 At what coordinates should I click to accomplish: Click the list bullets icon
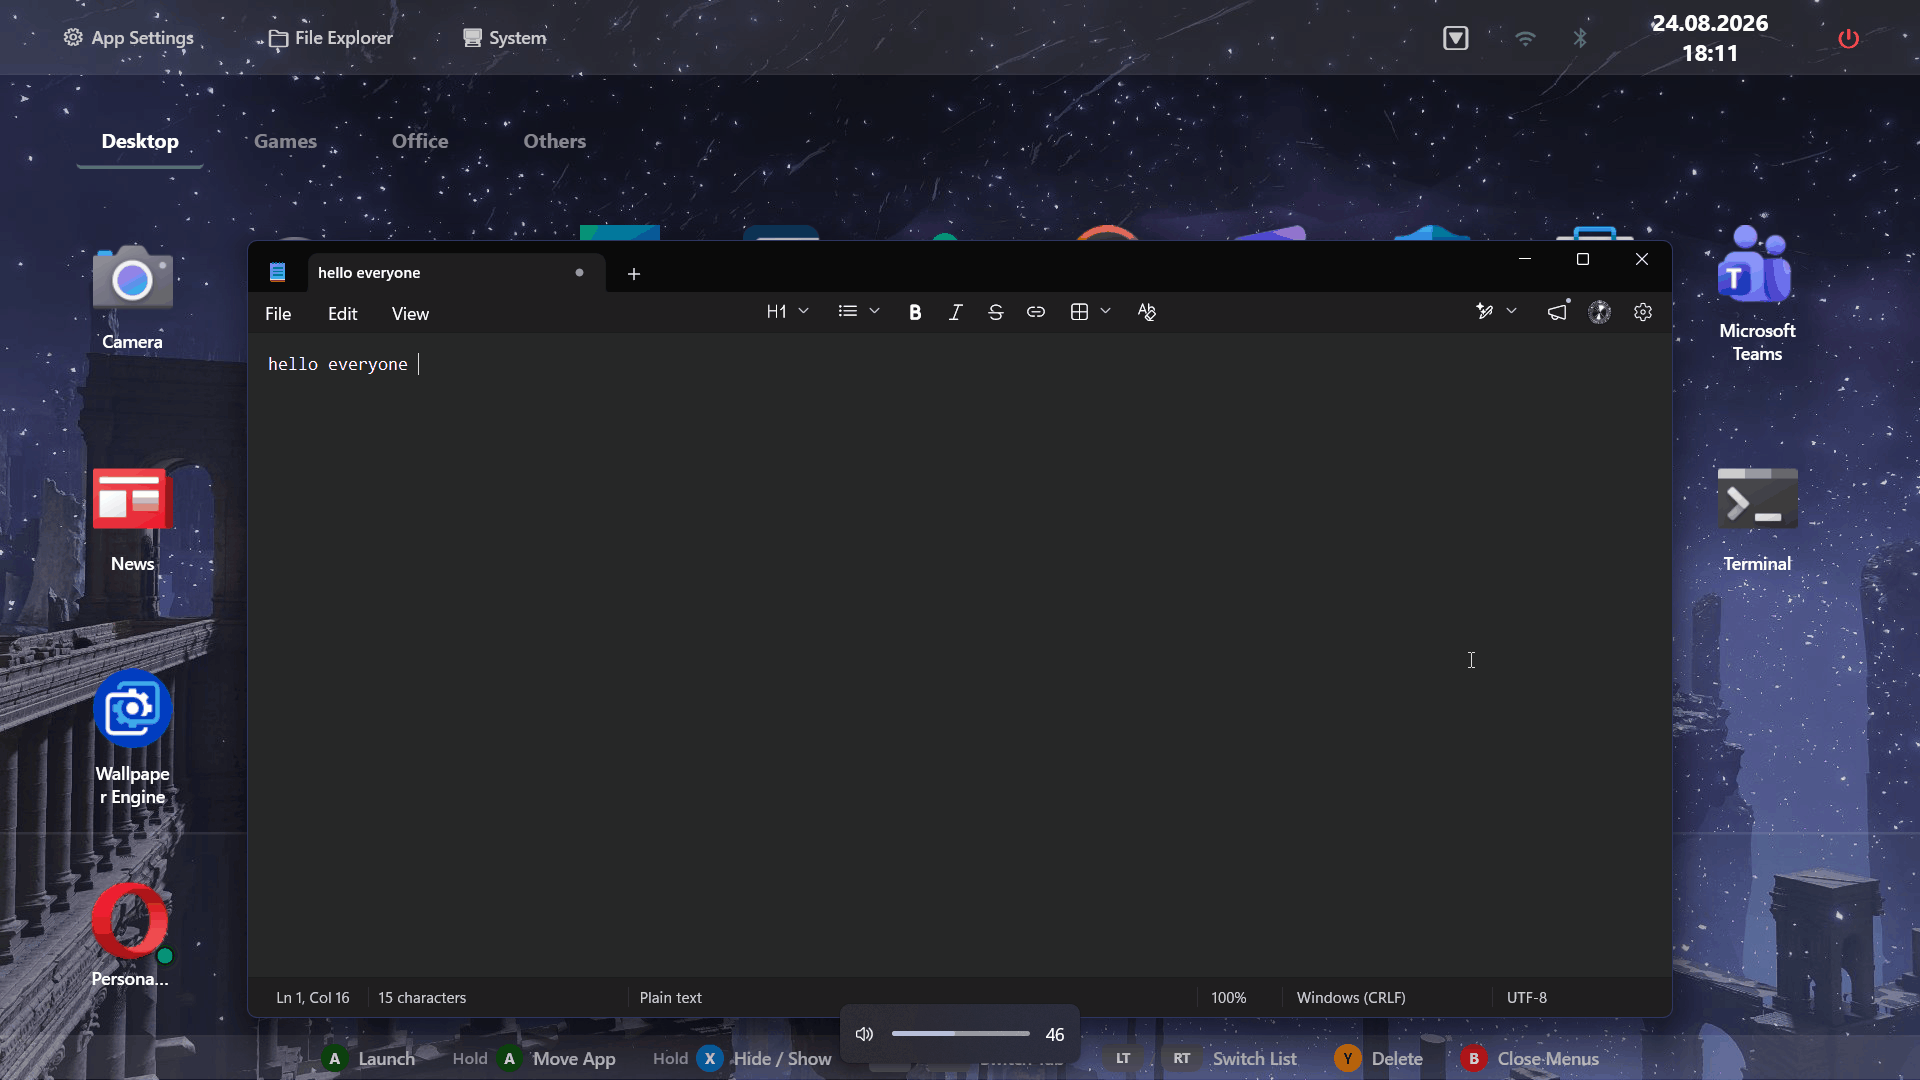(x=848, y=312)
